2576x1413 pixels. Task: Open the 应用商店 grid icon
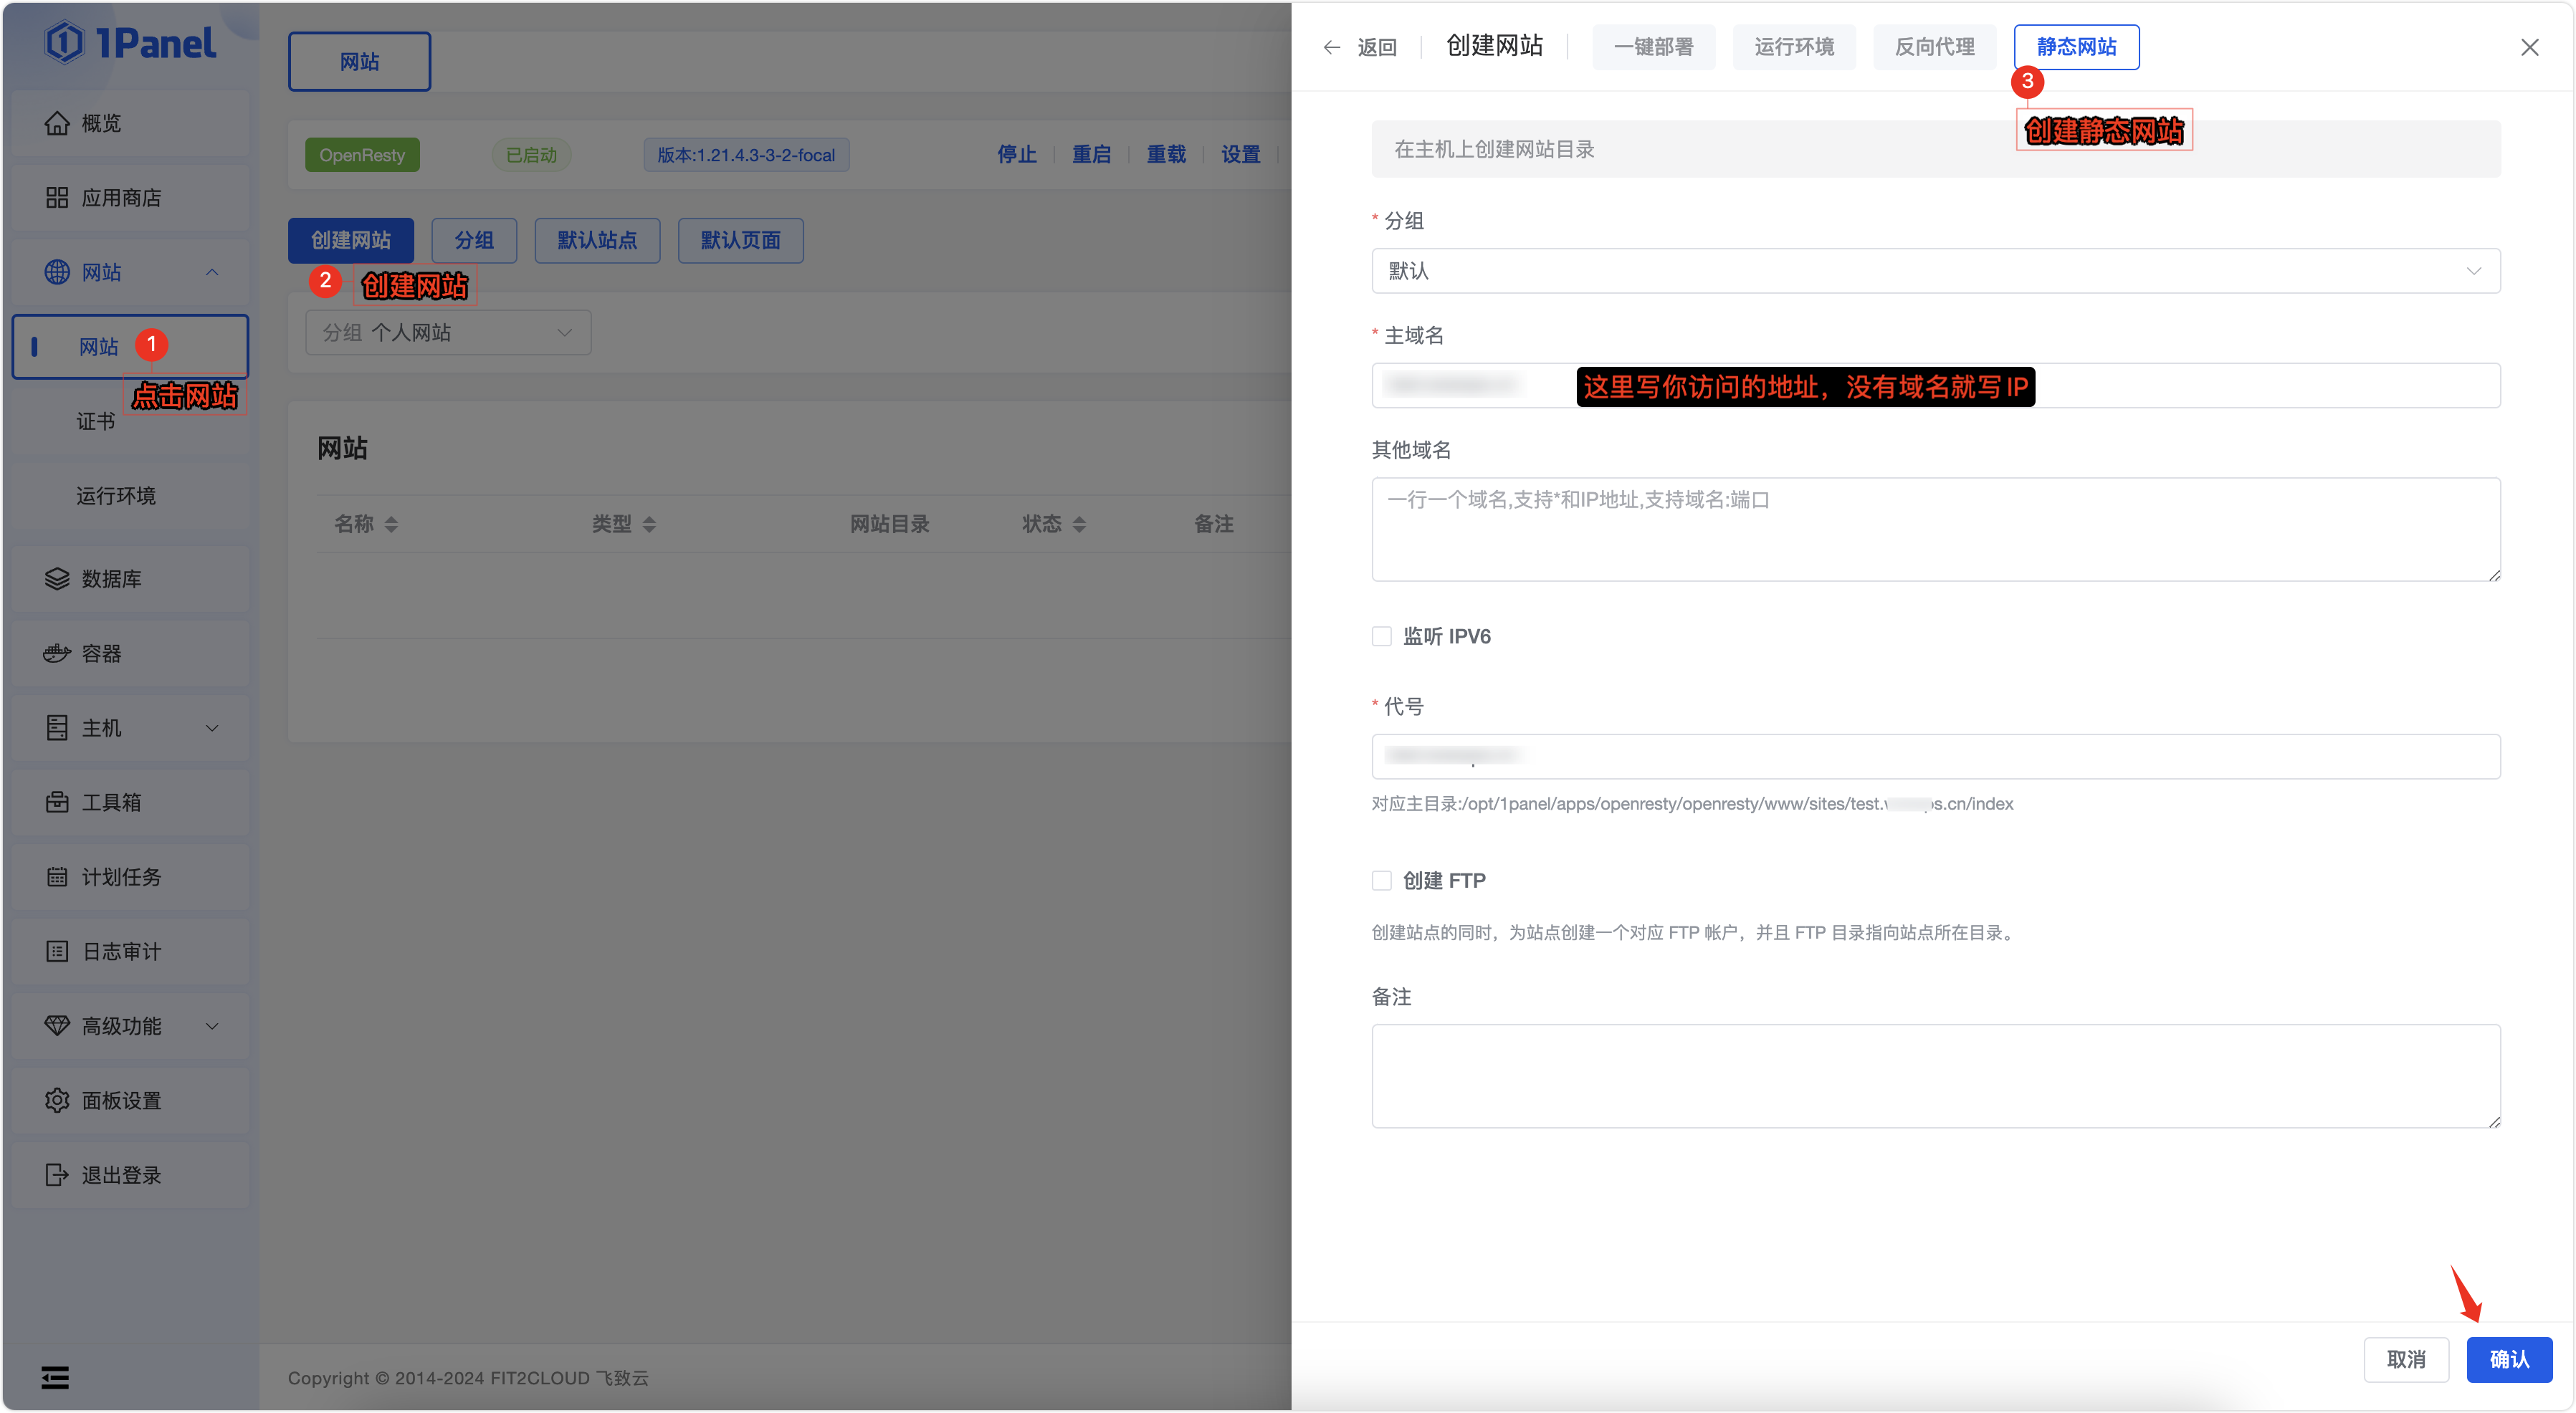[57, 198]
